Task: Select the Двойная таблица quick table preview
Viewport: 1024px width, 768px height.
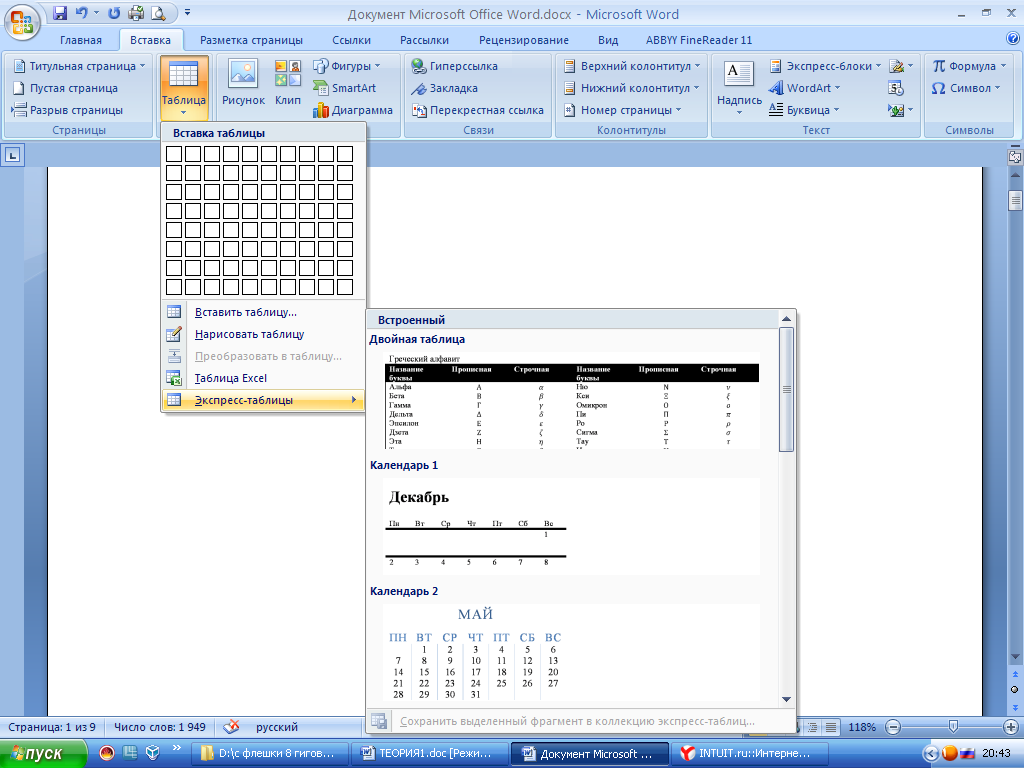Action: [572, 401]
